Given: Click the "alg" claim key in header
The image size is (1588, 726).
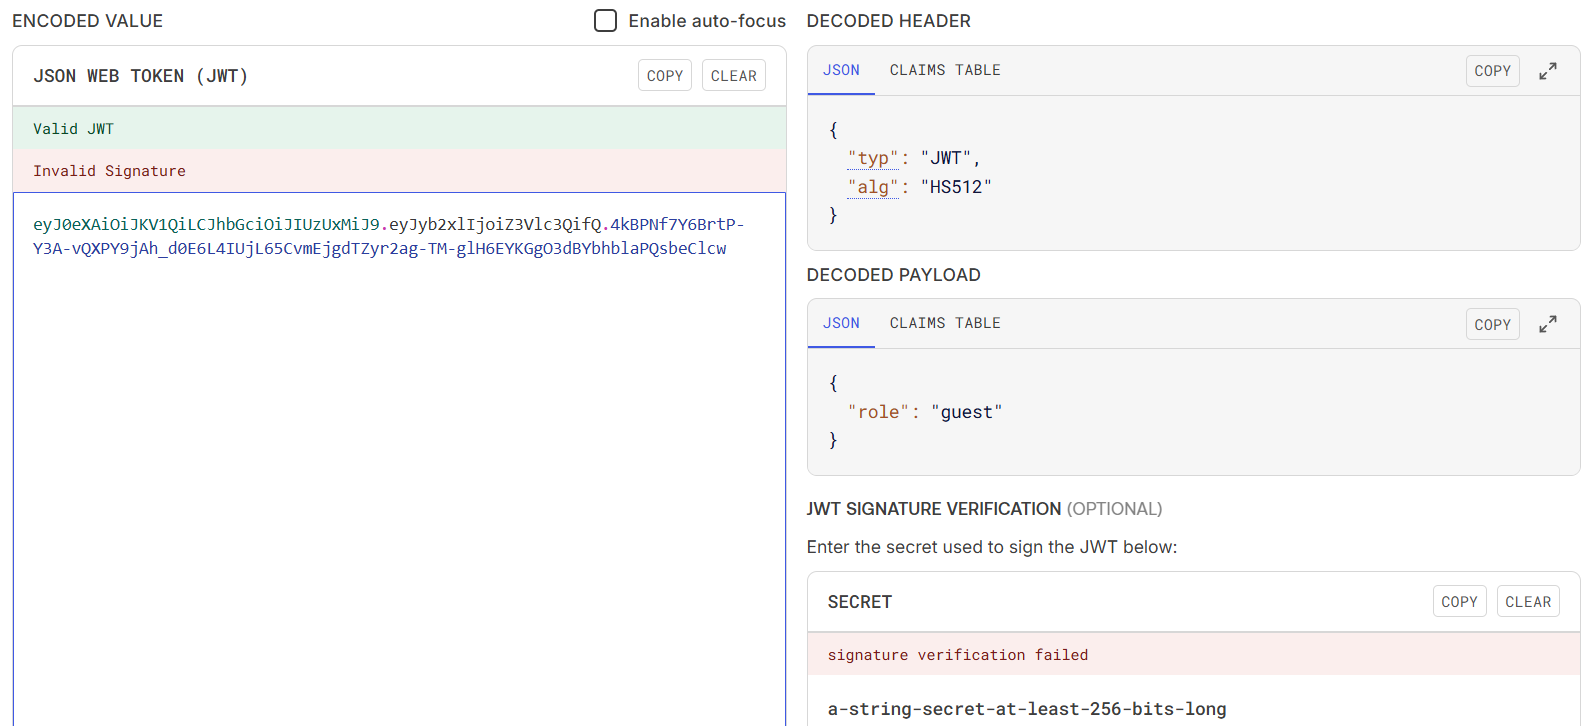Looking at the screenshot, I should pos(873,187).
